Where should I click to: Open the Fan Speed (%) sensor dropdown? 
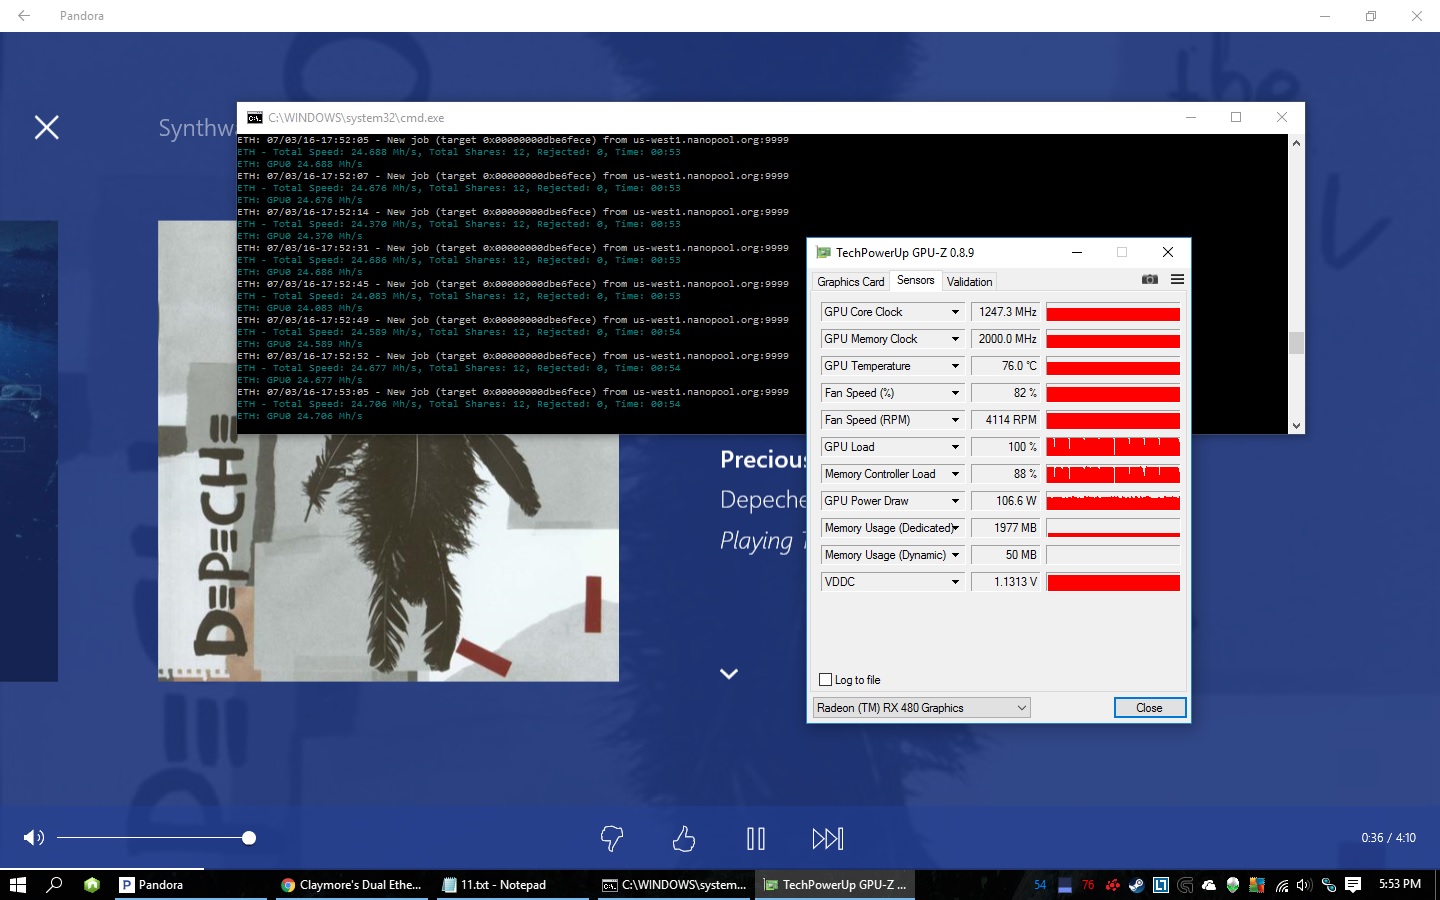pyautogui.click(x=954, y=393)
